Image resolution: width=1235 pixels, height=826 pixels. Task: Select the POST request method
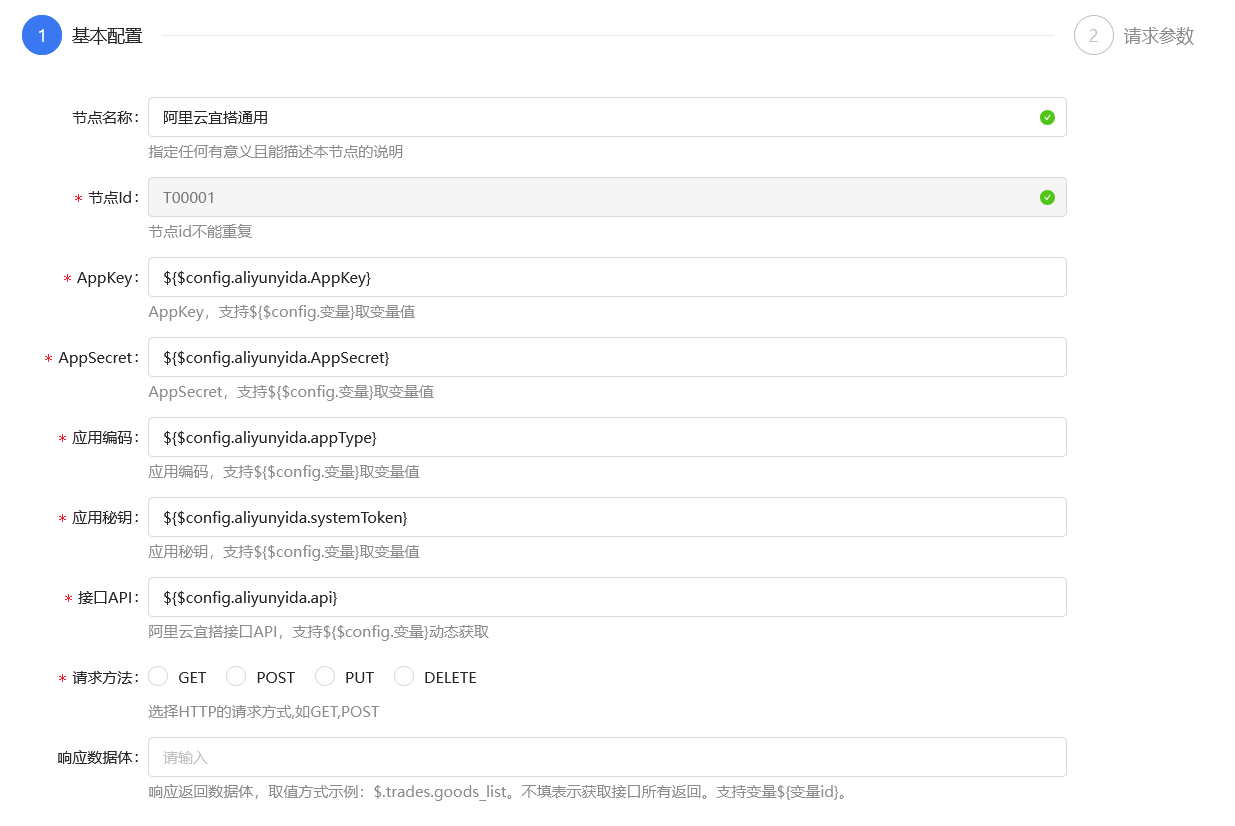tap(237, 677)
